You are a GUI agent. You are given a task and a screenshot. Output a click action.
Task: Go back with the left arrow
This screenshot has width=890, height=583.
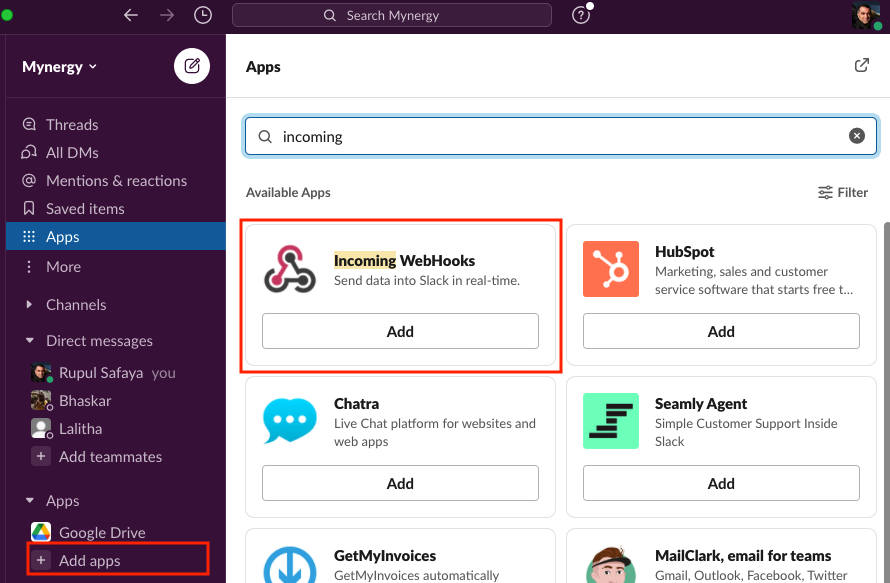[131, 15]
